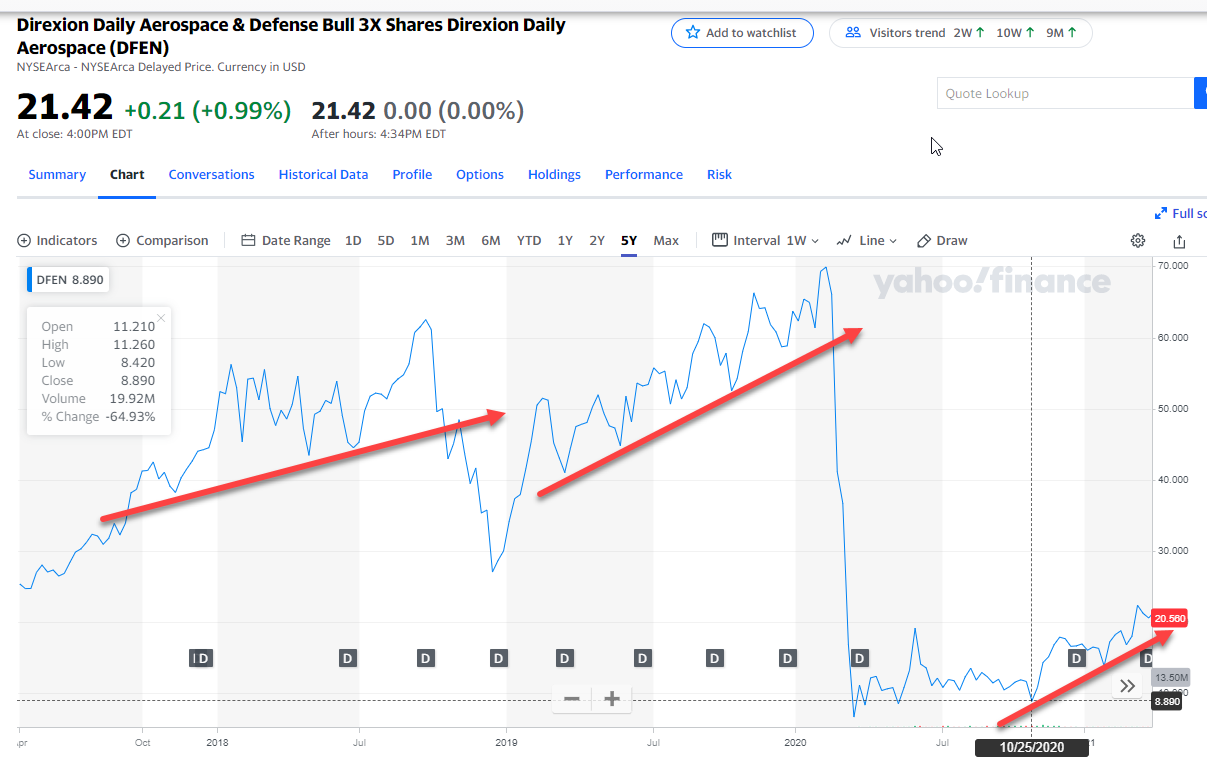Open the Holdings tab
Screen dimensions: 1207x764
554,174
